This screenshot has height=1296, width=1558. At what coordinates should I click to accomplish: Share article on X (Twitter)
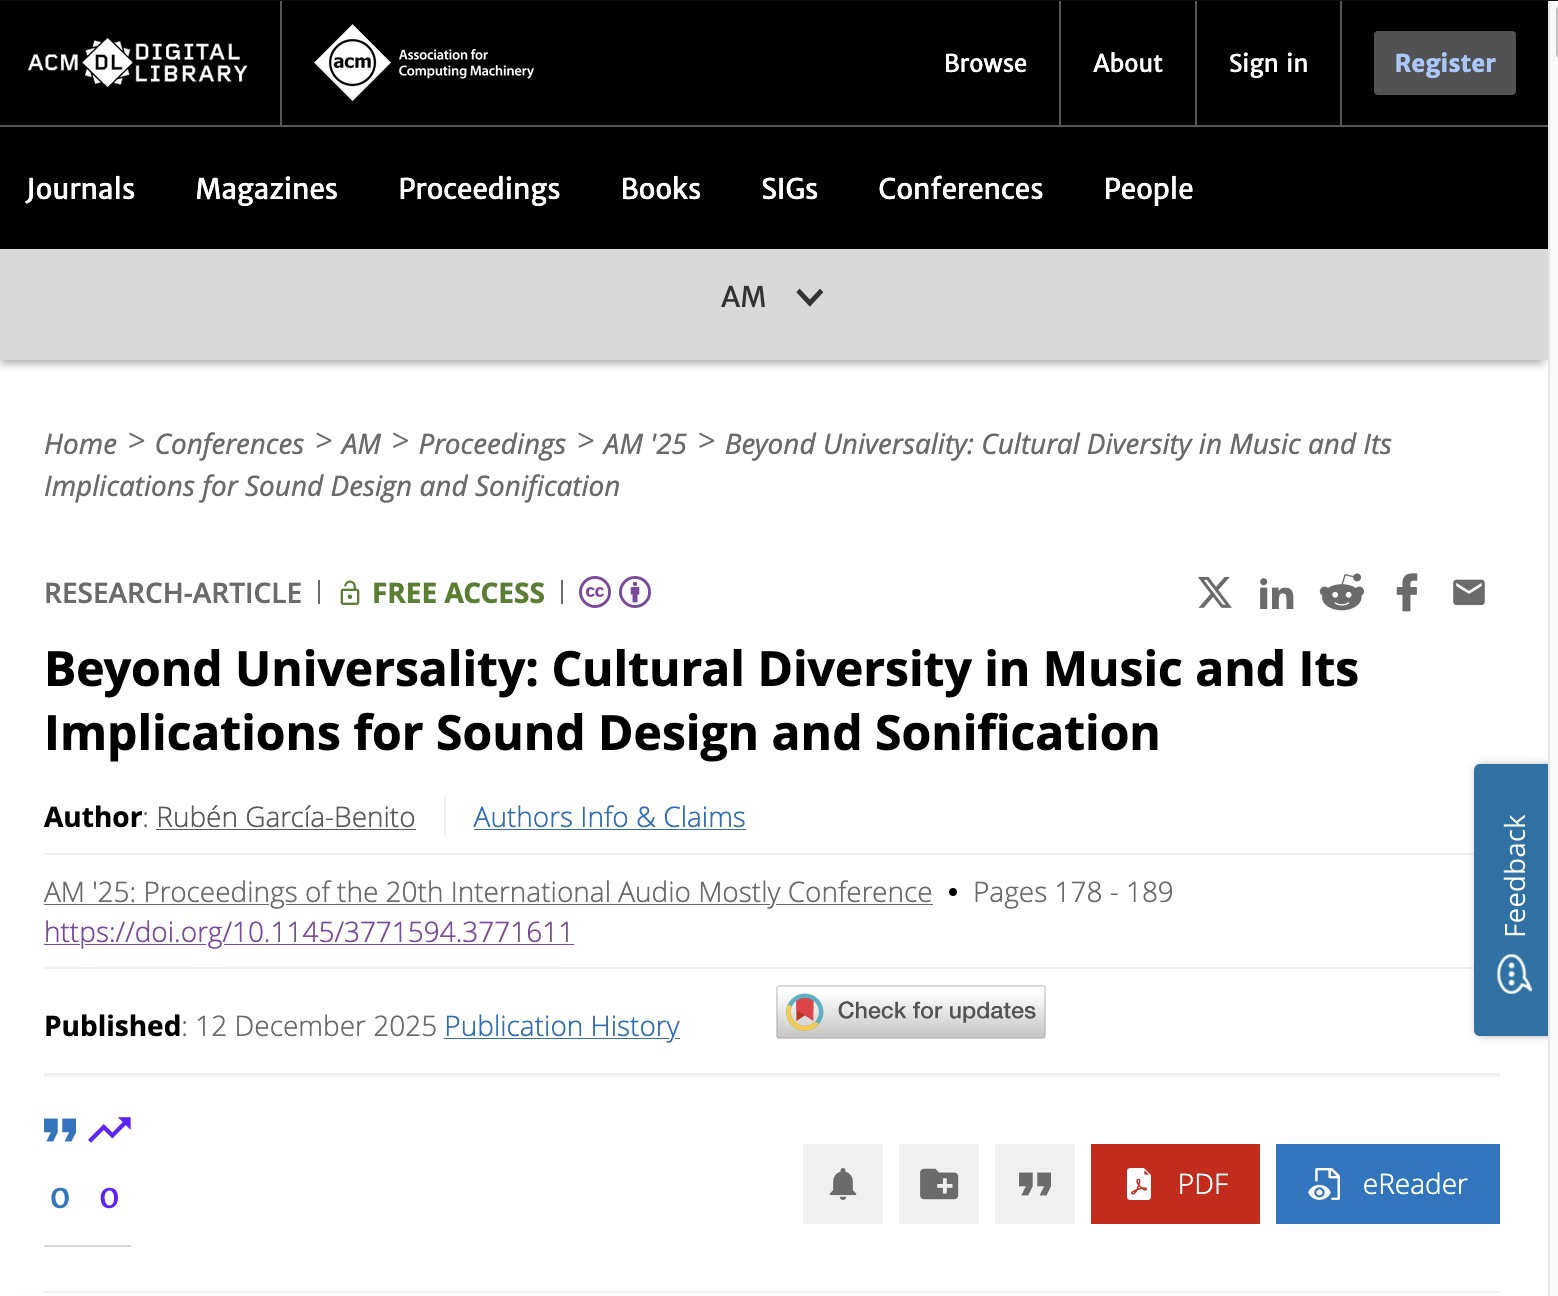tap(1214, 593)
